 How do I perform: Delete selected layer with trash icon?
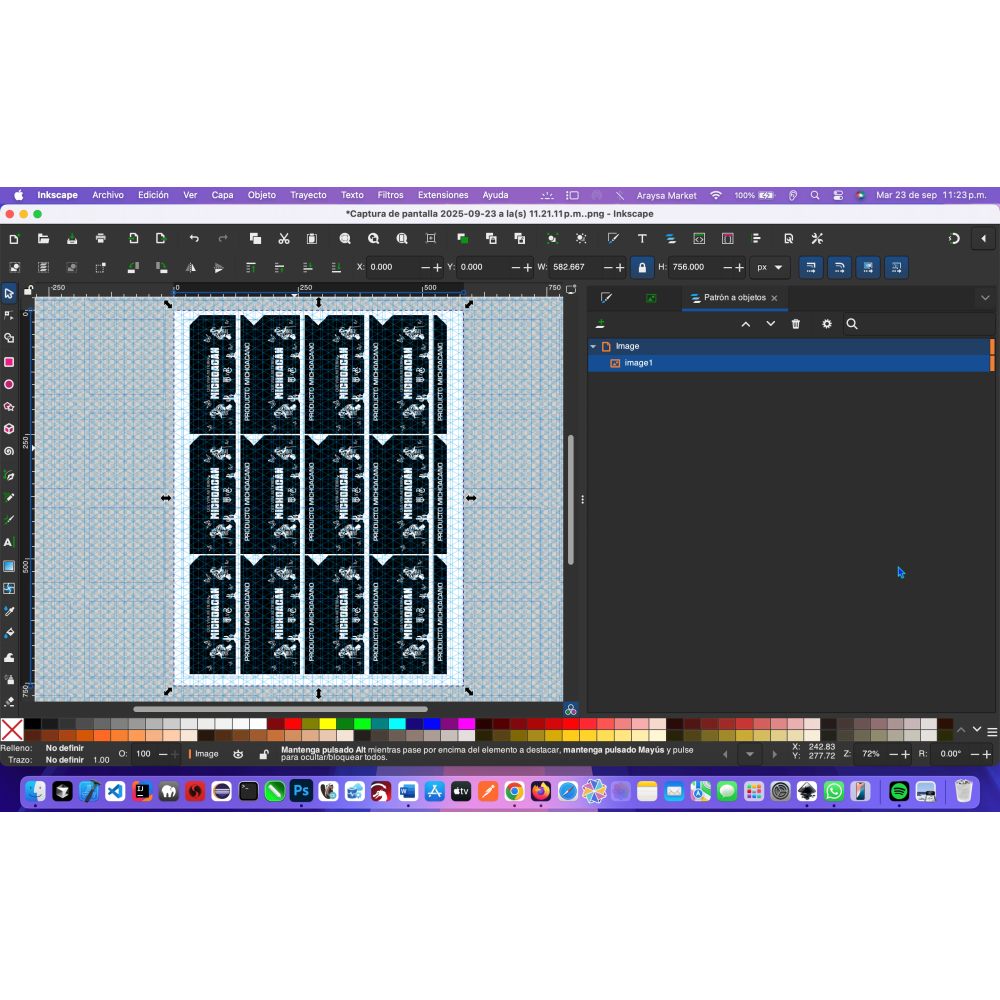click(796, 324)
